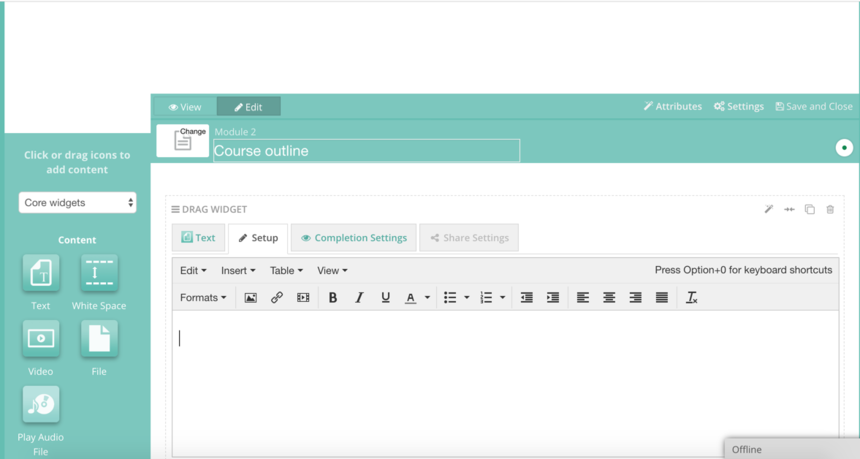Justify the text
Screen dimensions: 860x459
click(662, 298)
